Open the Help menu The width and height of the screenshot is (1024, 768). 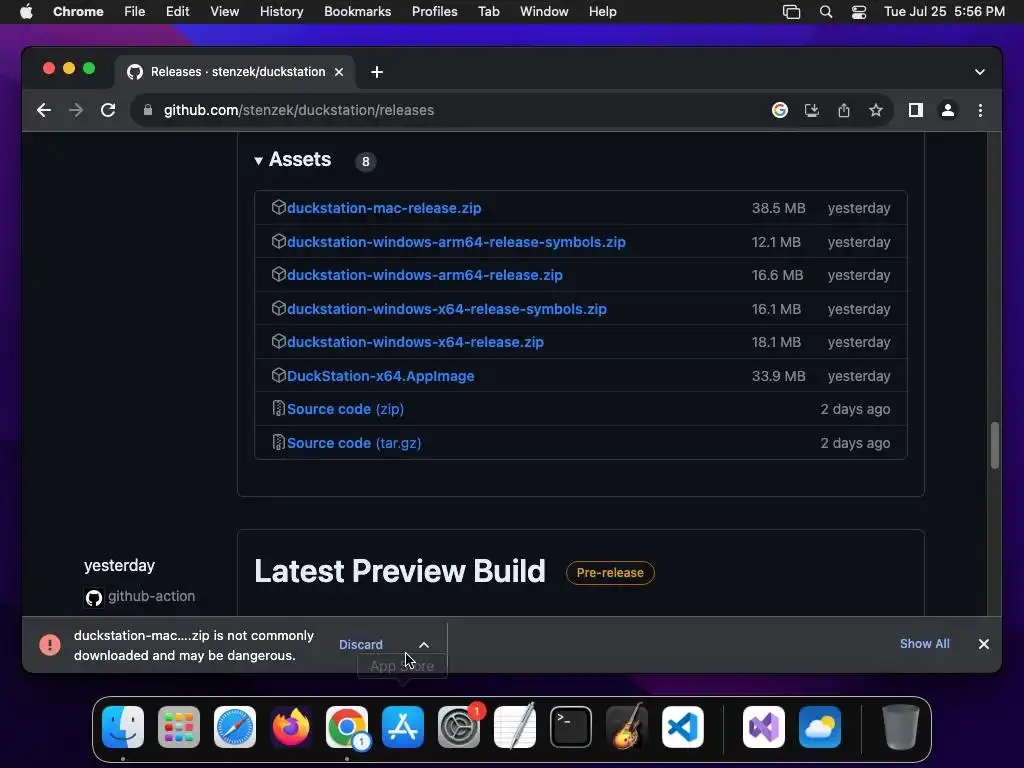point(602,12)
